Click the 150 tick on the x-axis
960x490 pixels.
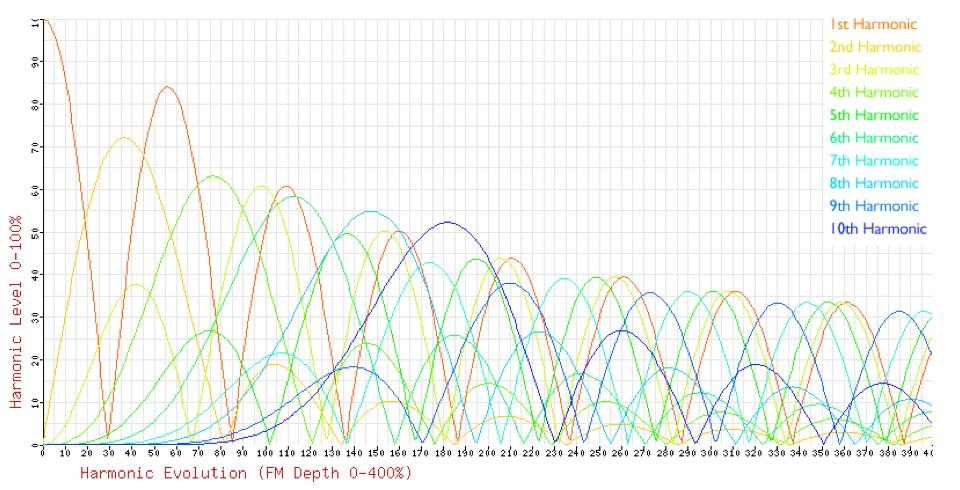click(376, 453)
